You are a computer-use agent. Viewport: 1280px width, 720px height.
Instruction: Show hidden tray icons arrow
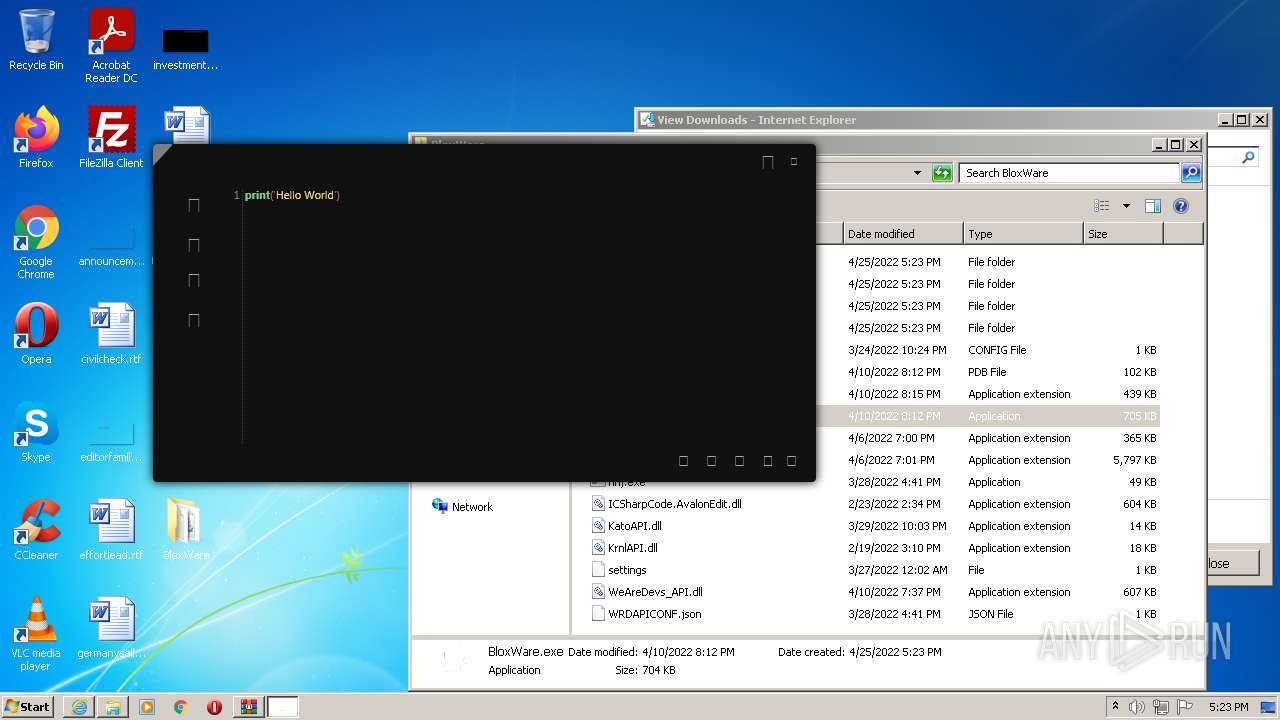[x=1115, y=707]
